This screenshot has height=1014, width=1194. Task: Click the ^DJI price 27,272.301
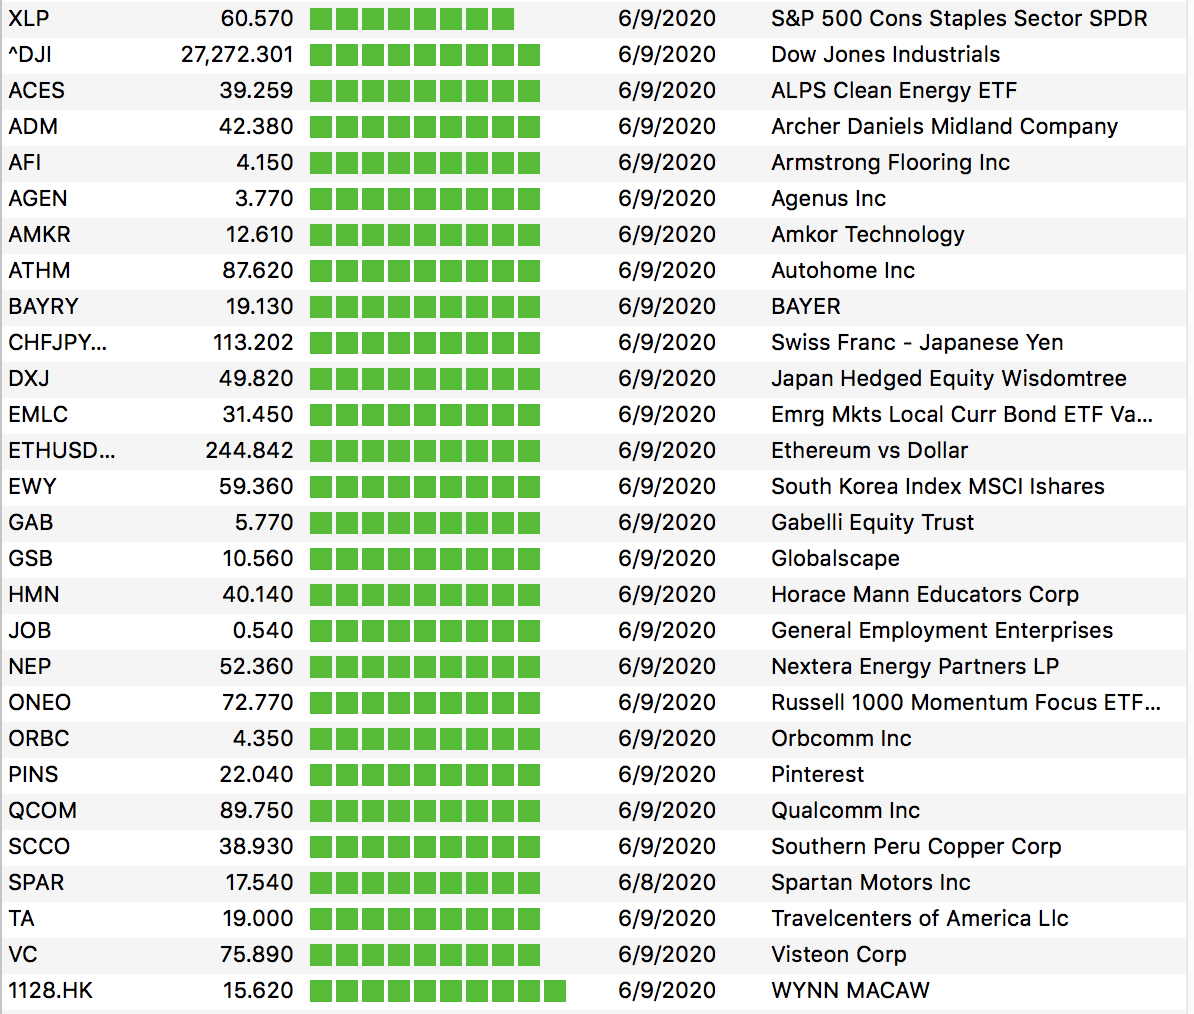pos(237,55)
